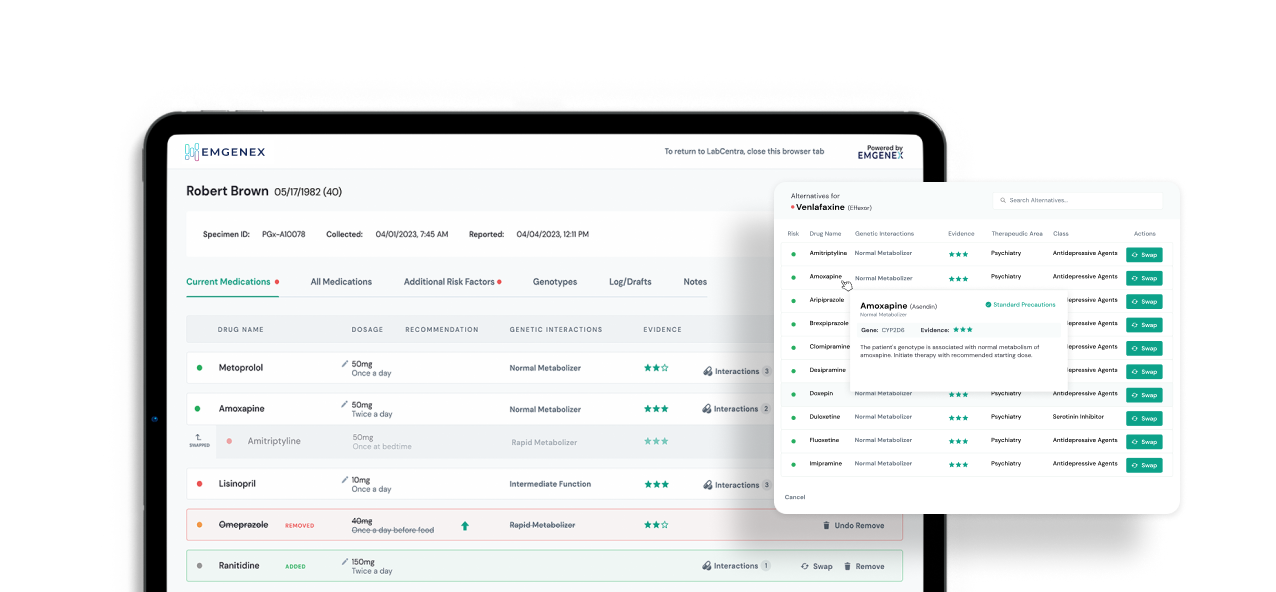Click the red risk dot for Lisinopril

click(199, 484)
